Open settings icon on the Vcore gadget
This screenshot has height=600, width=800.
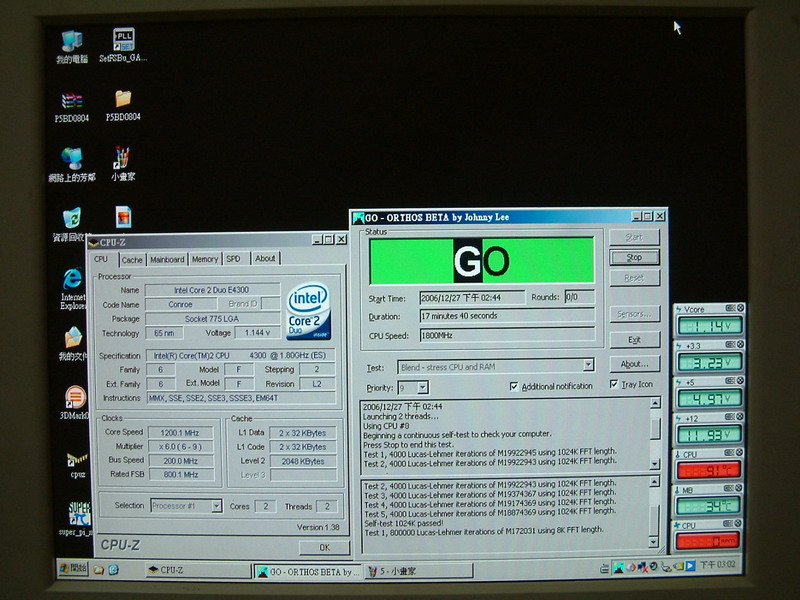pos(731,308)
